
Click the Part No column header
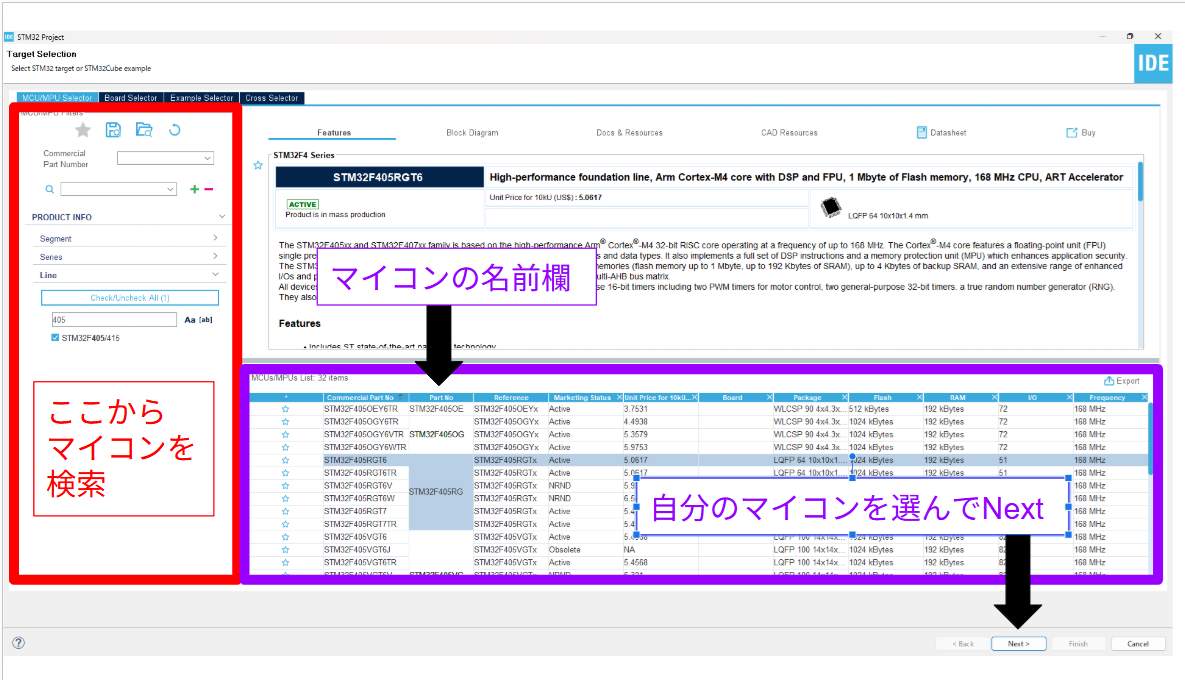pos(441,397)
